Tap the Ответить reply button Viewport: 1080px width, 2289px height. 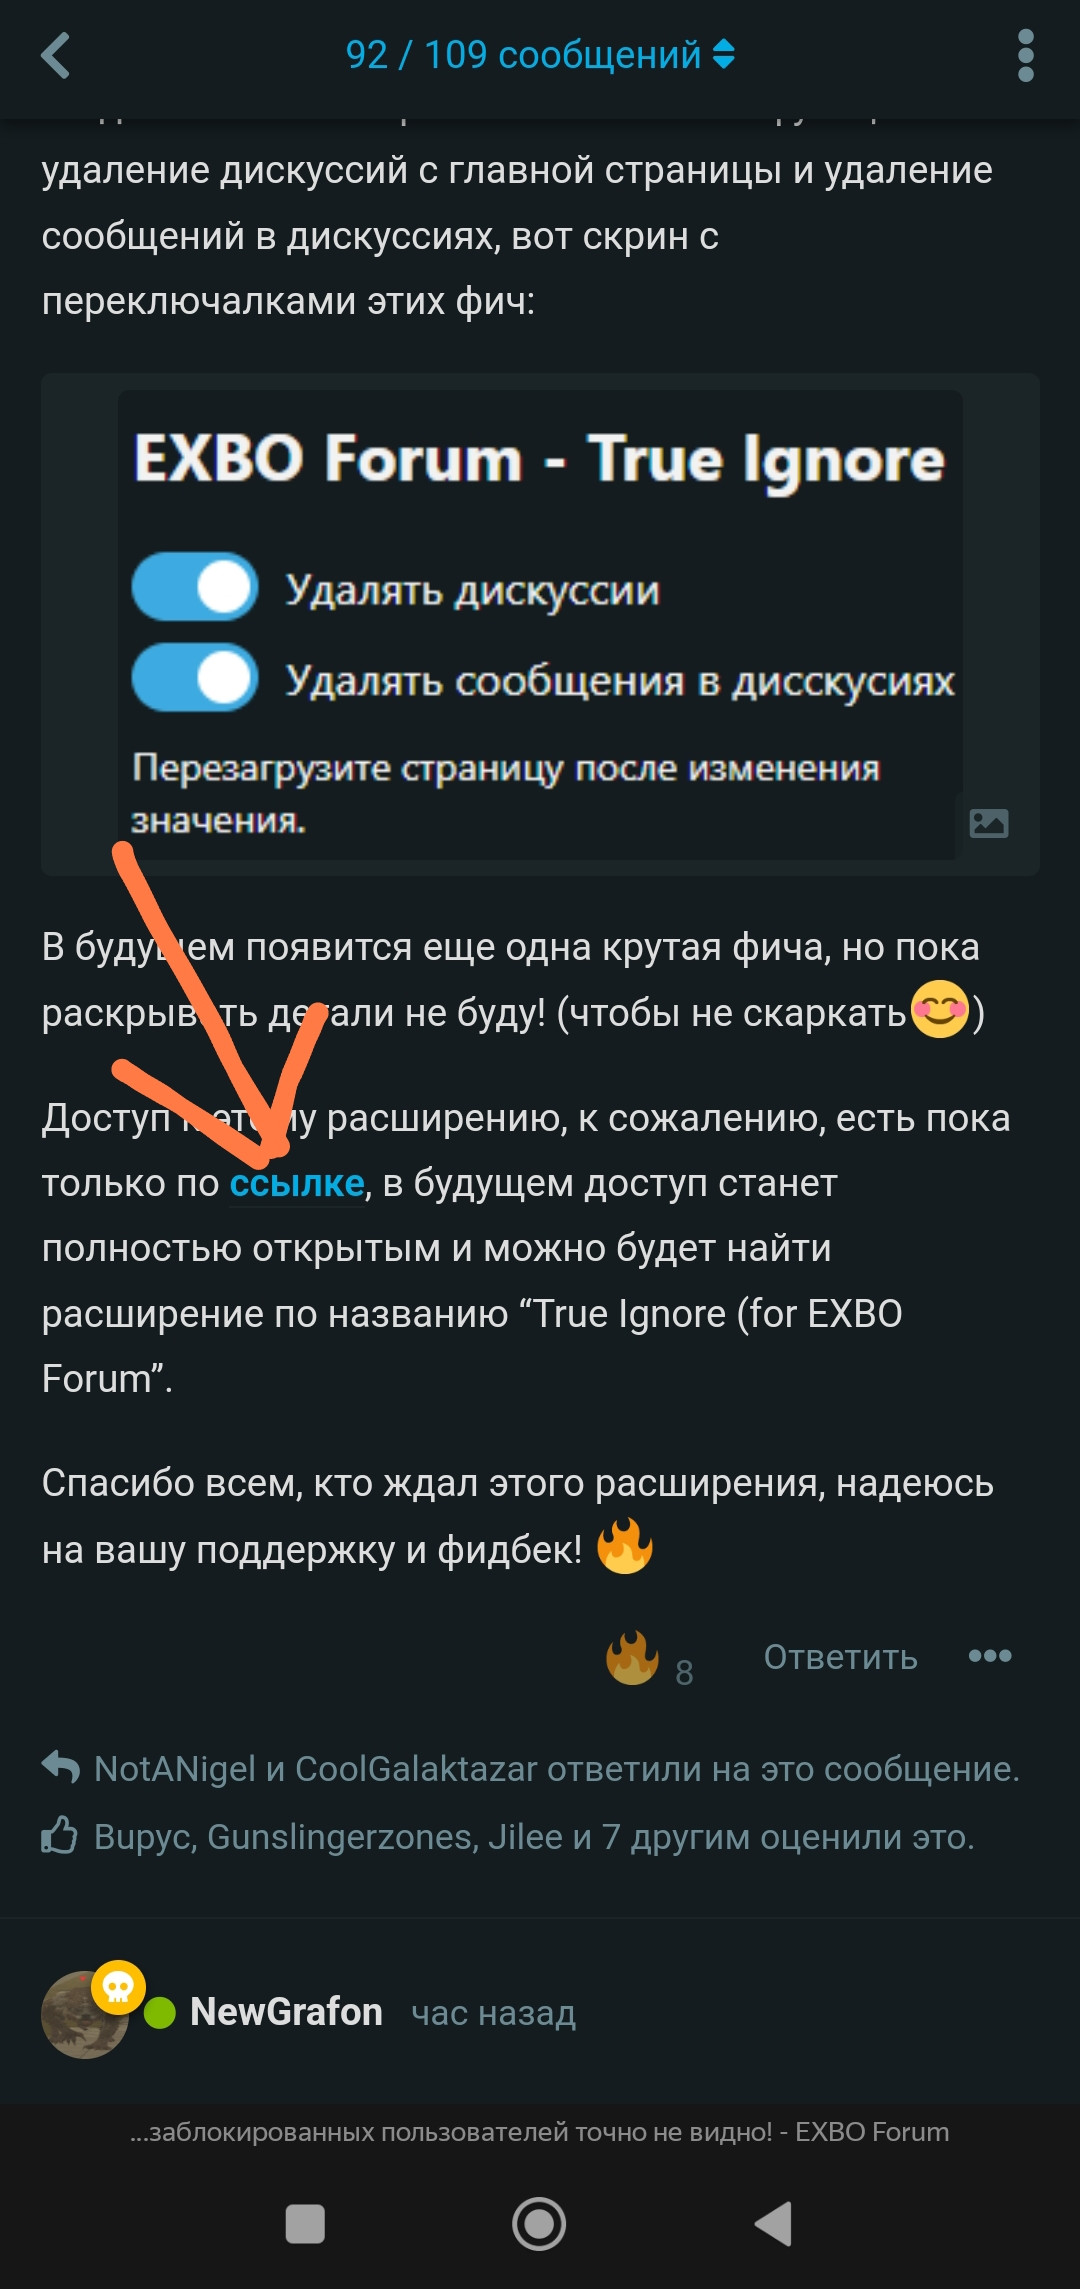pos(841,1657)
